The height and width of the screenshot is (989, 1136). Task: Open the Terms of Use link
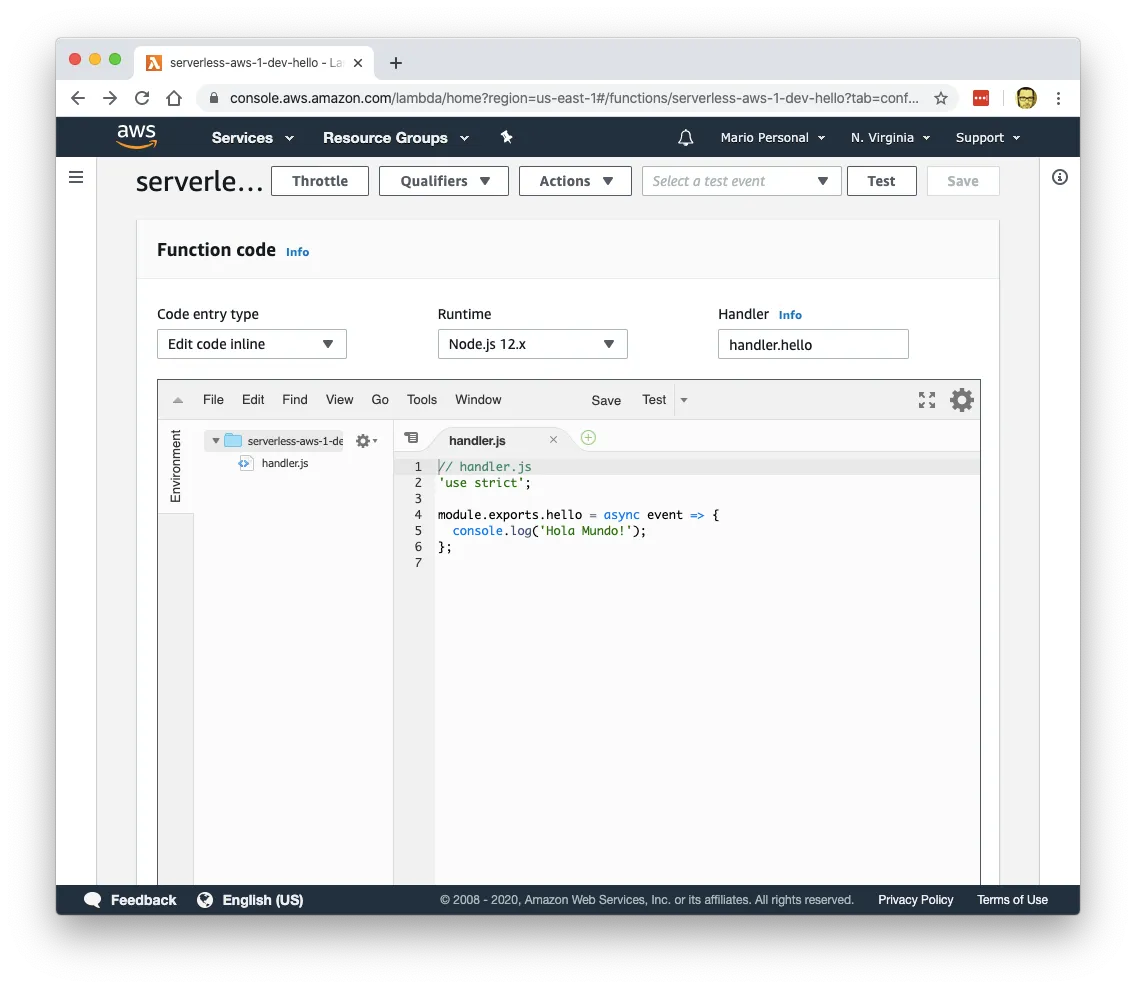(x=1012, y=900)
